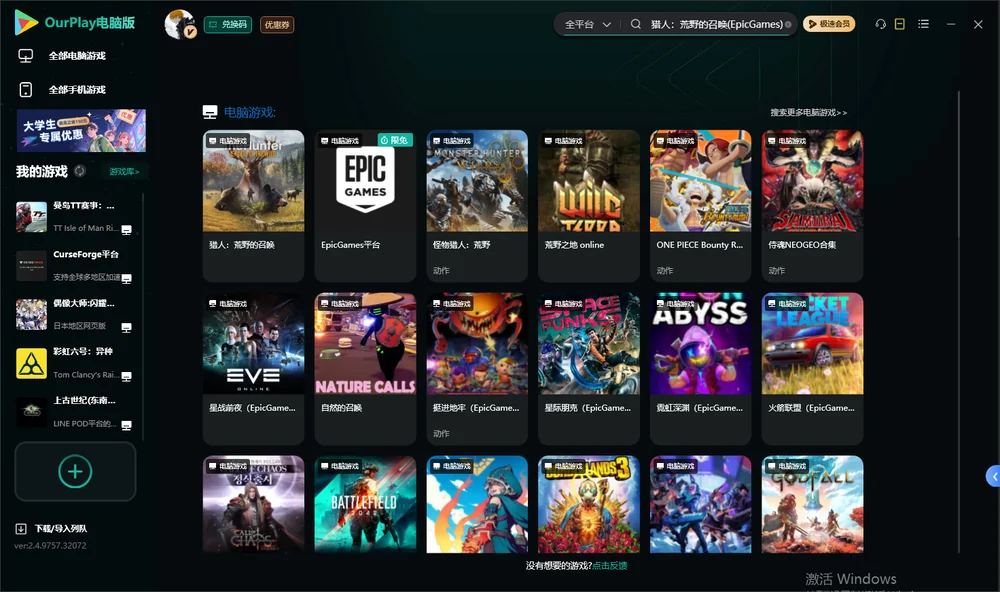This screenshot has width=1000, height=592.
Task: Open 偶像大师 in my games list
Action: 75,314
